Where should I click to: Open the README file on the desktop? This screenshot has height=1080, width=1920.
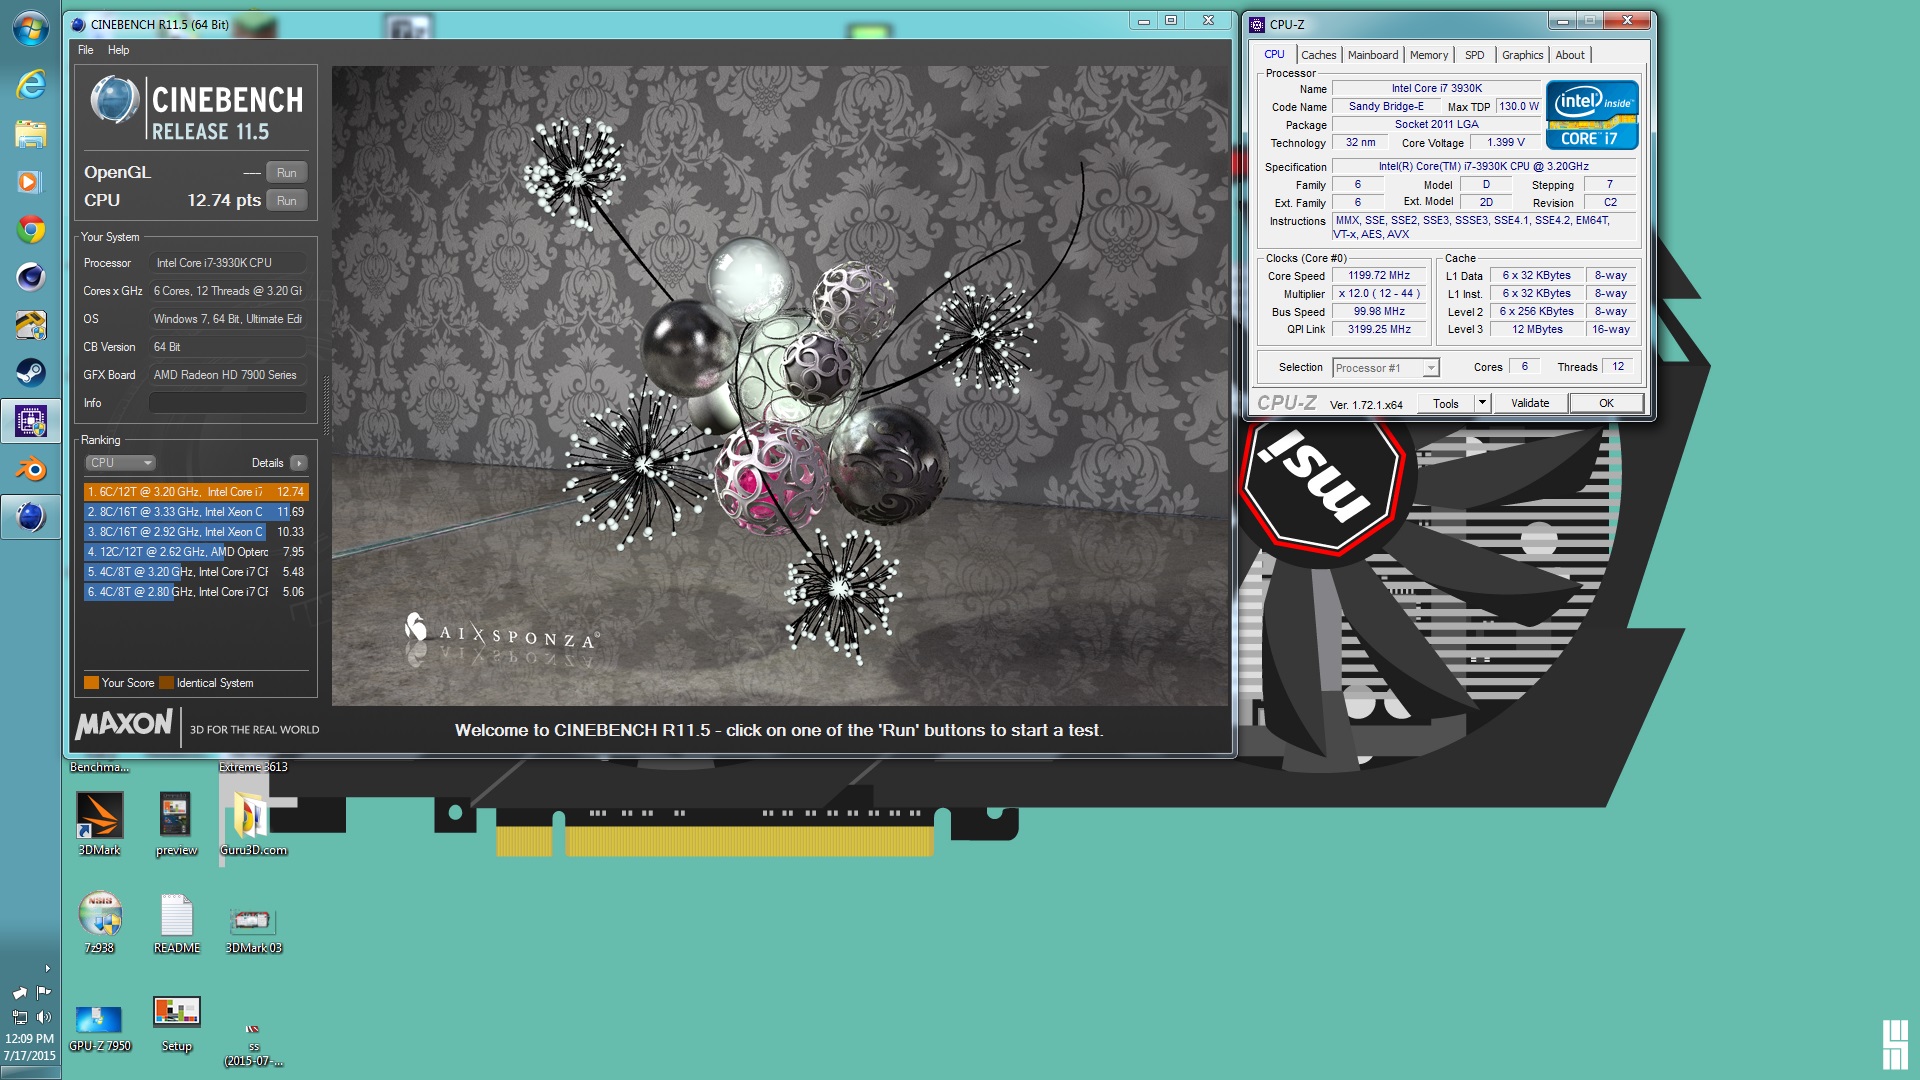[176, 922]
